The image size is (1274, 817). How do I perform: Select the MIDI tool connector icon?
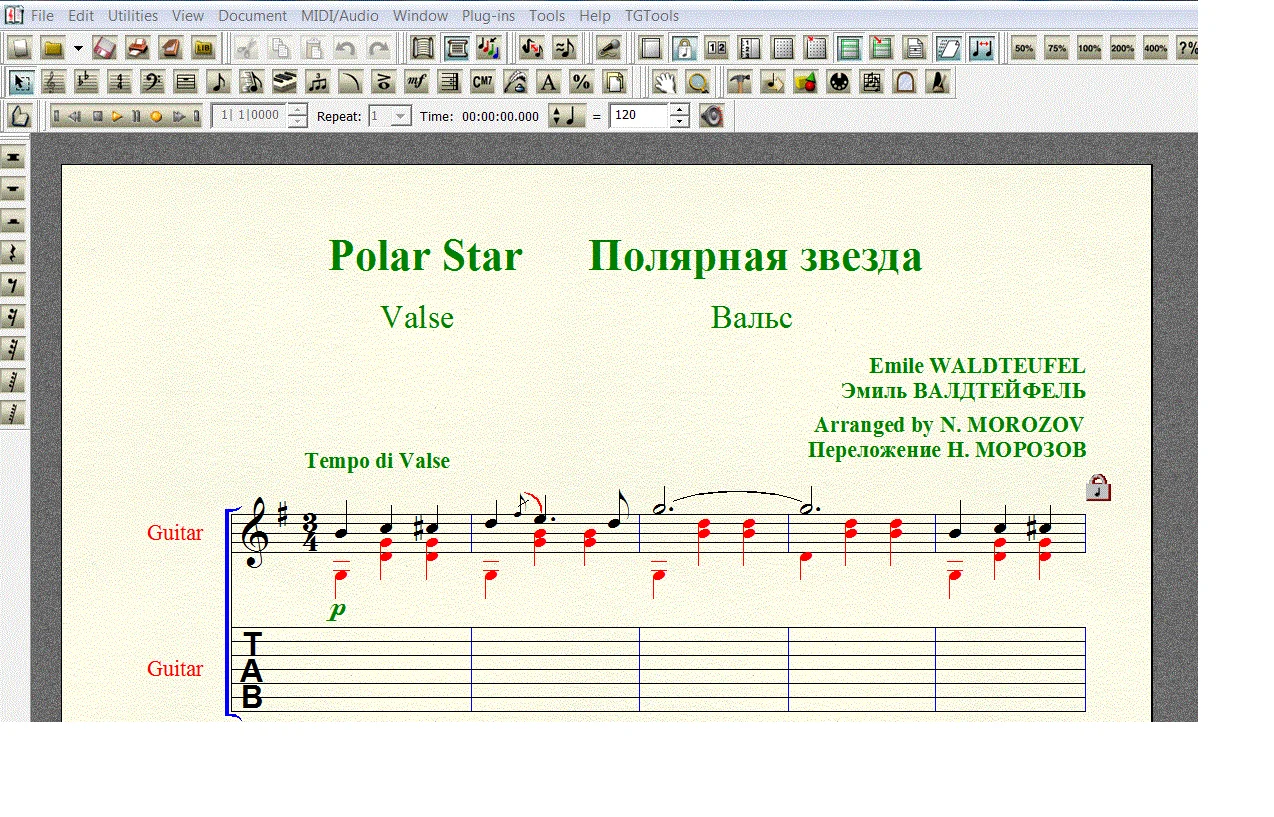(x=839, y=81)
